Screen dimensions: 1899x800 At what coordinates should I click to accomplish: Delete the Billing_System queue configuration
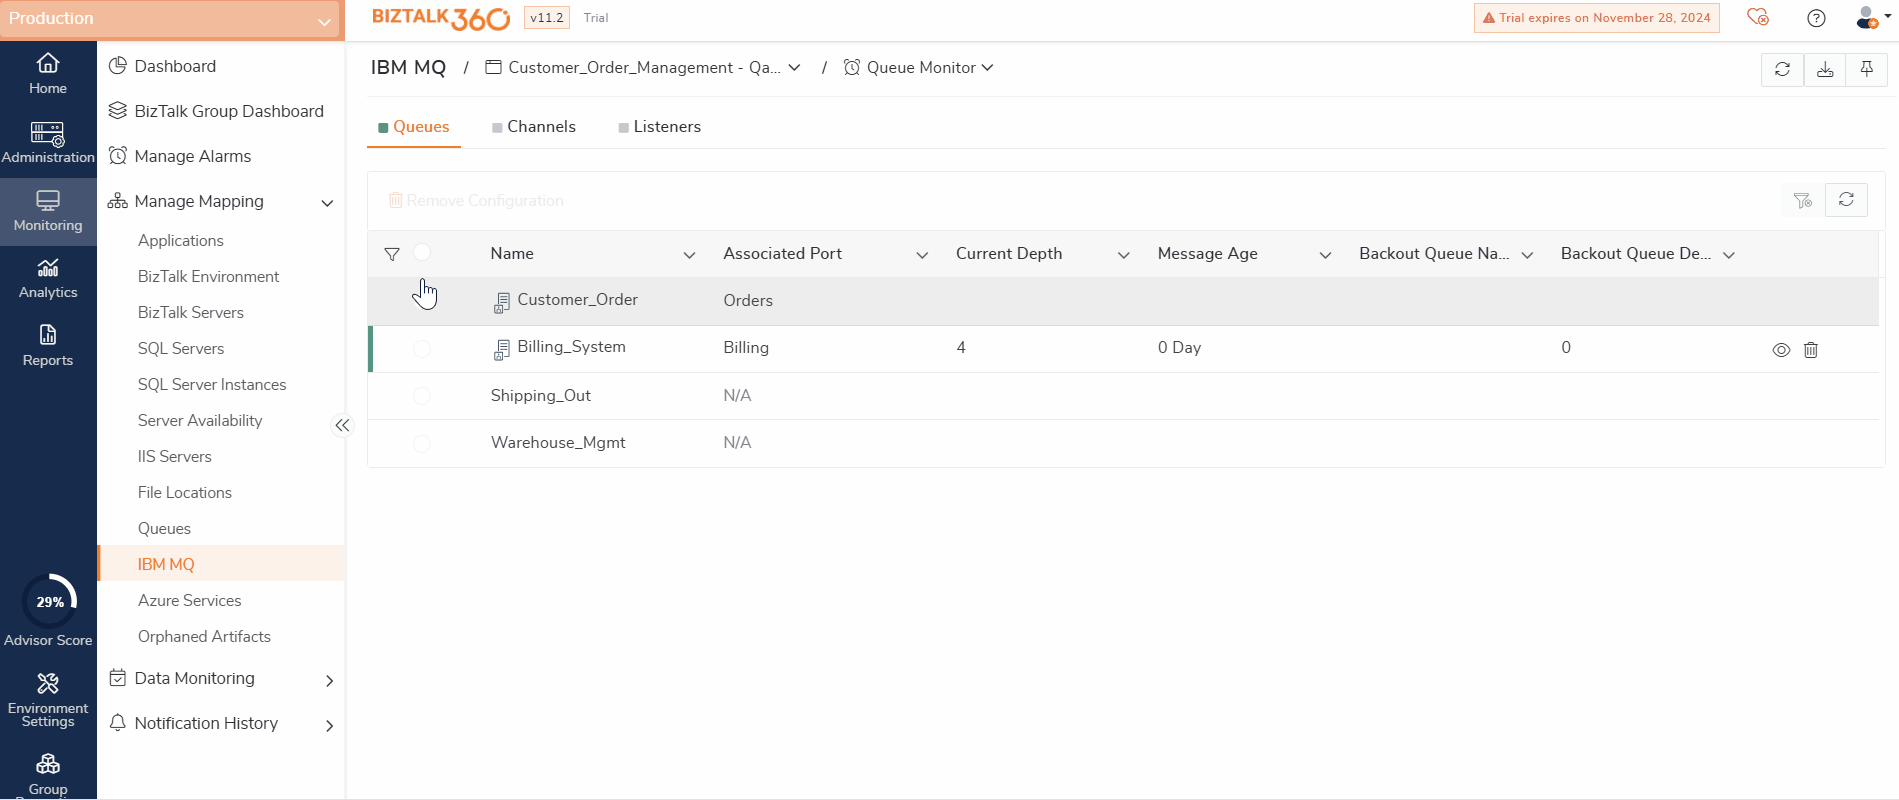1810,350
